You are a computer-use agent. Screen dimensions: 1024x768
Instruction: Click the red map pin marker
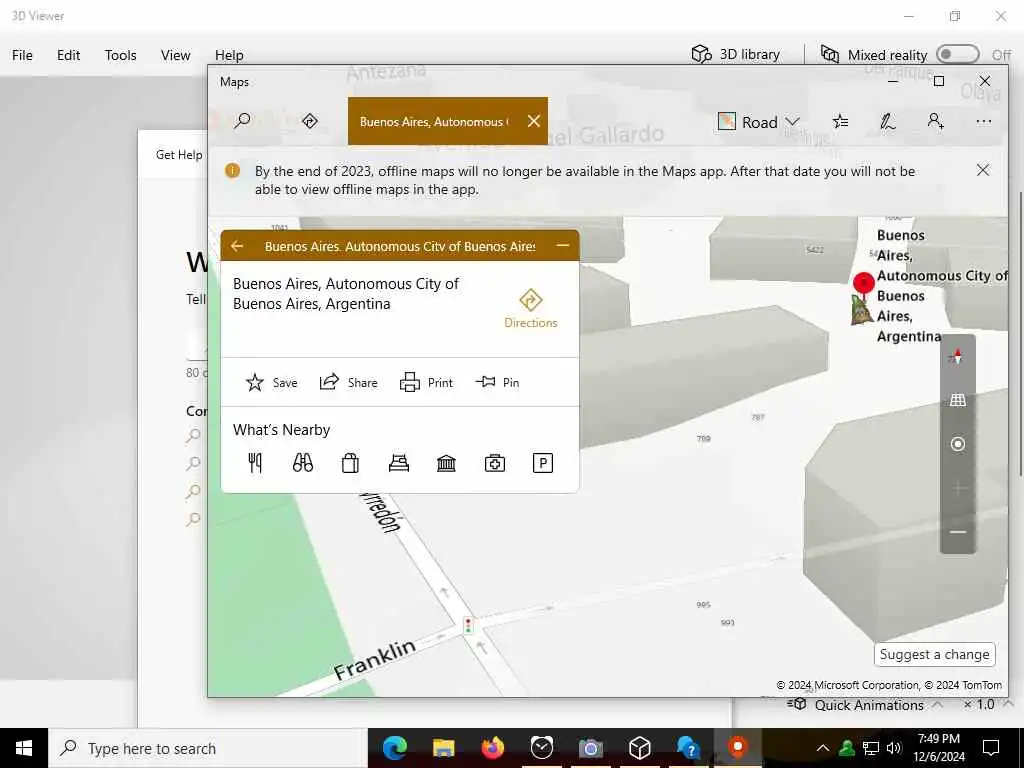pyautogui.click(x=863, y=284)
